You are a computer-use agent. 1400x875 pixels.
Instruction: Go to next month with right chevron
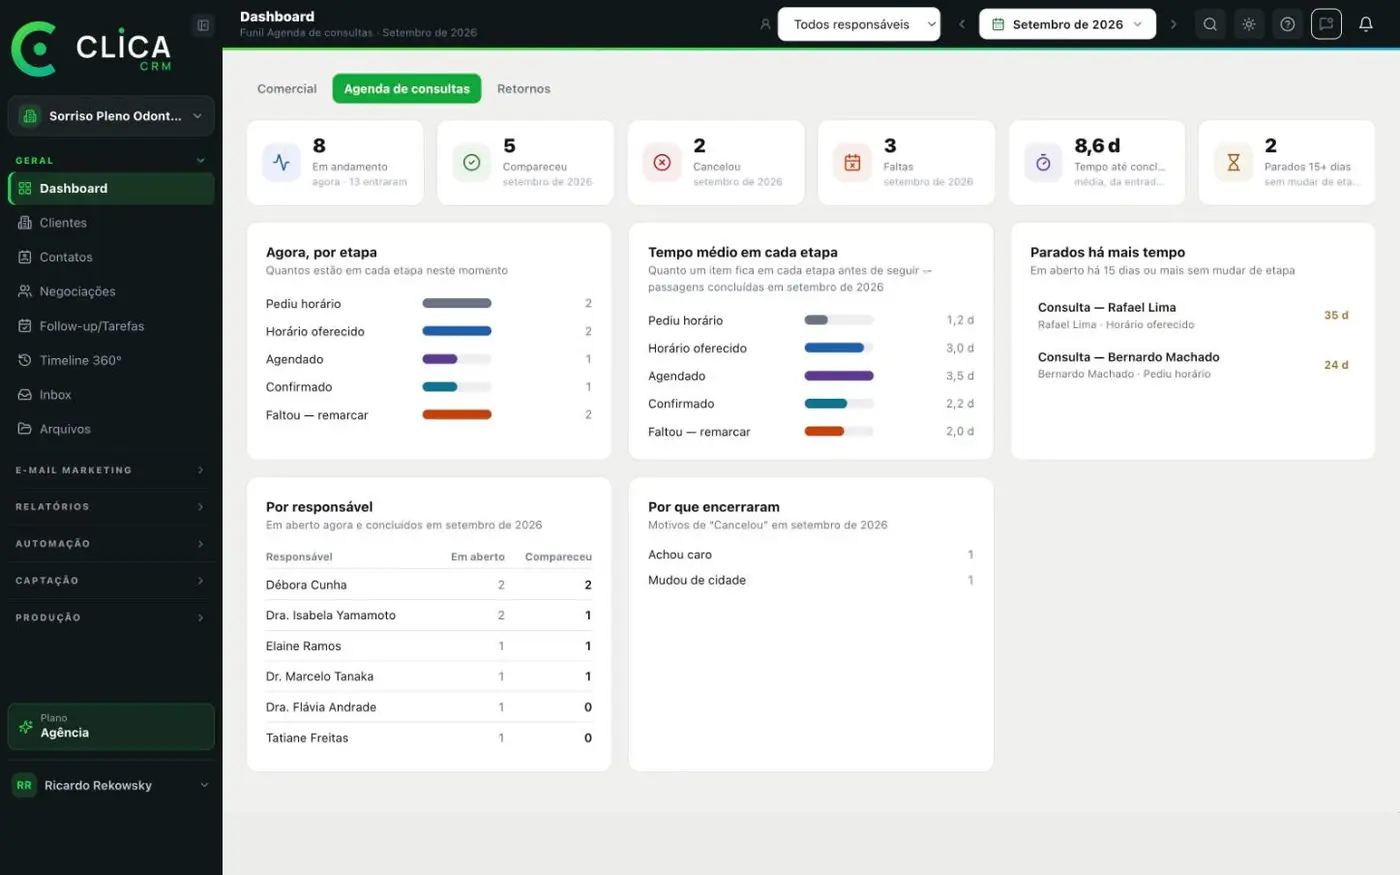coord(1173,24)
